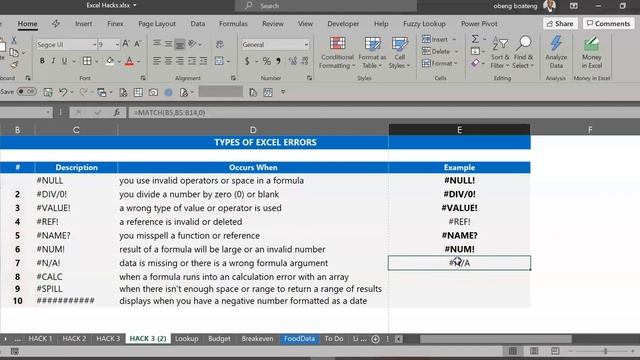Switch to the HACK 1 sheet tab
640x360 pixels.
point(40,339)
